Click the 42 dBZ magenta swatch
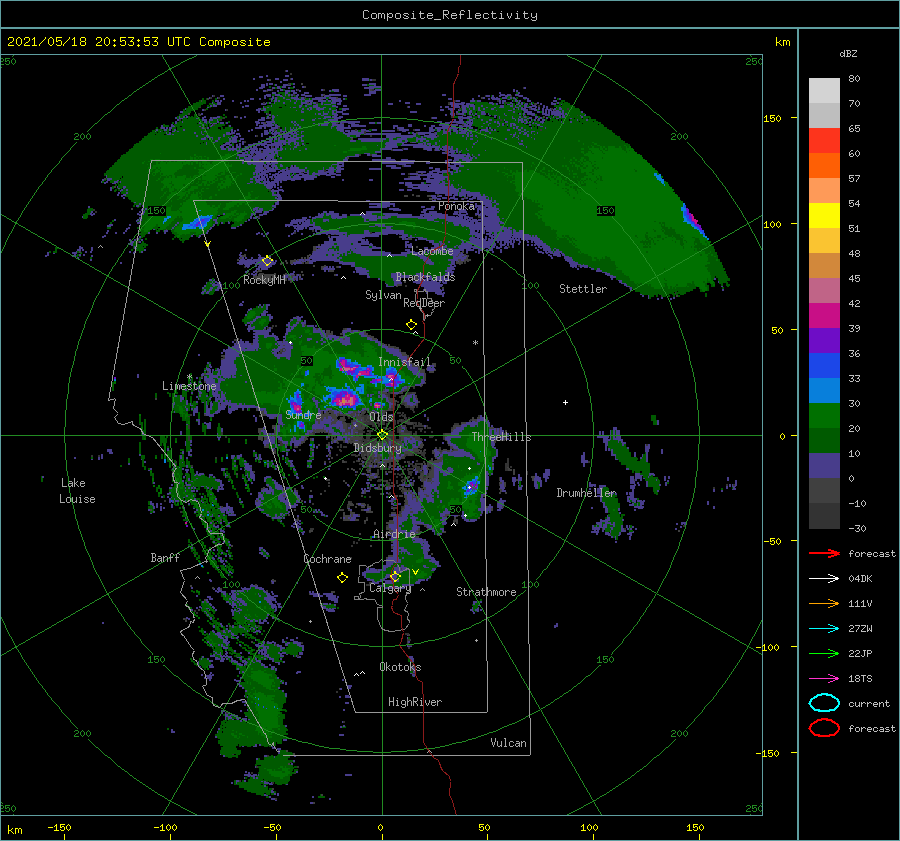 click(x=824, y=315)
